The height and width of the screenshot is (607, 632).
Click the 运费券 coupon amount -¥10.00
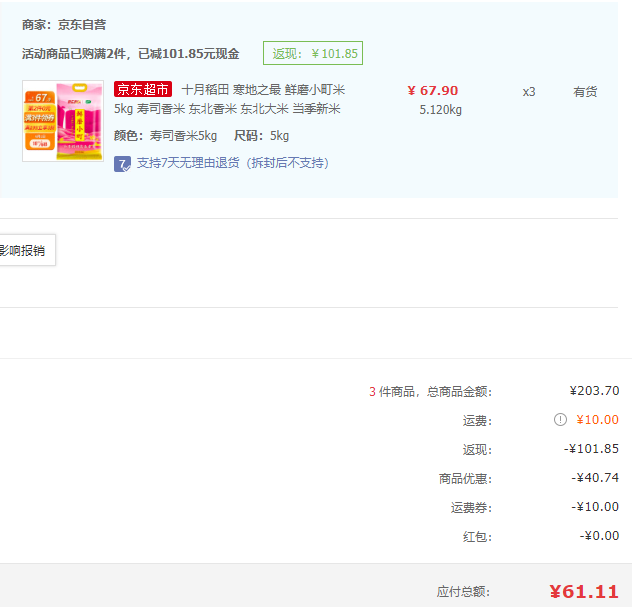click(x=595, y=507)
